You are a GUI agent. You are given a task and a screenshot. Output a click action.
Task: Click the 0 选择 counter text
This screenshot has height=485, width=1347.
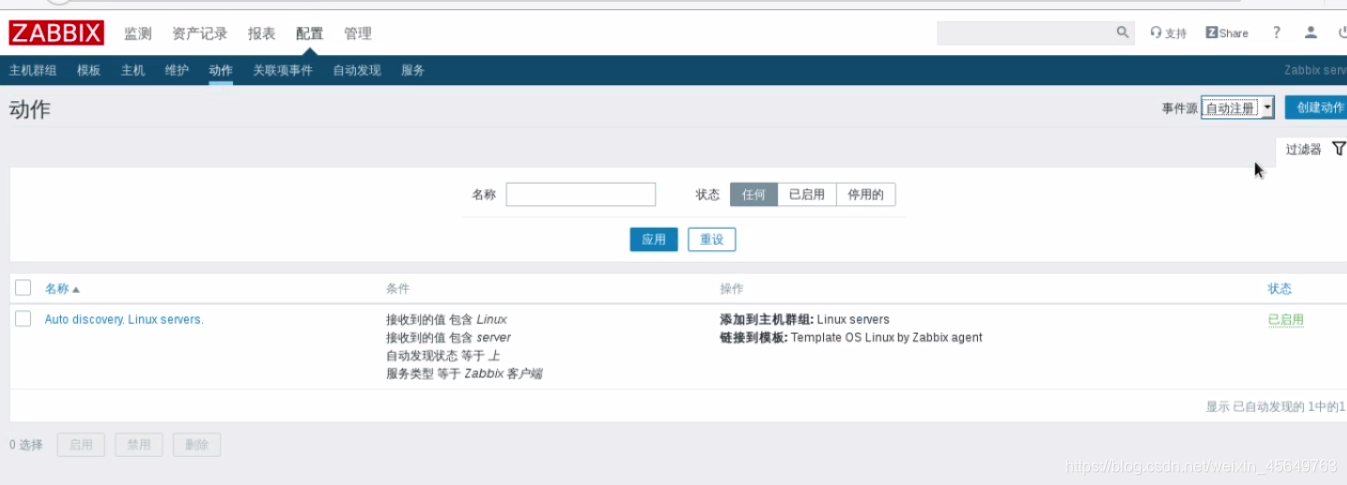pyautogui.click(x=26, y=445)
